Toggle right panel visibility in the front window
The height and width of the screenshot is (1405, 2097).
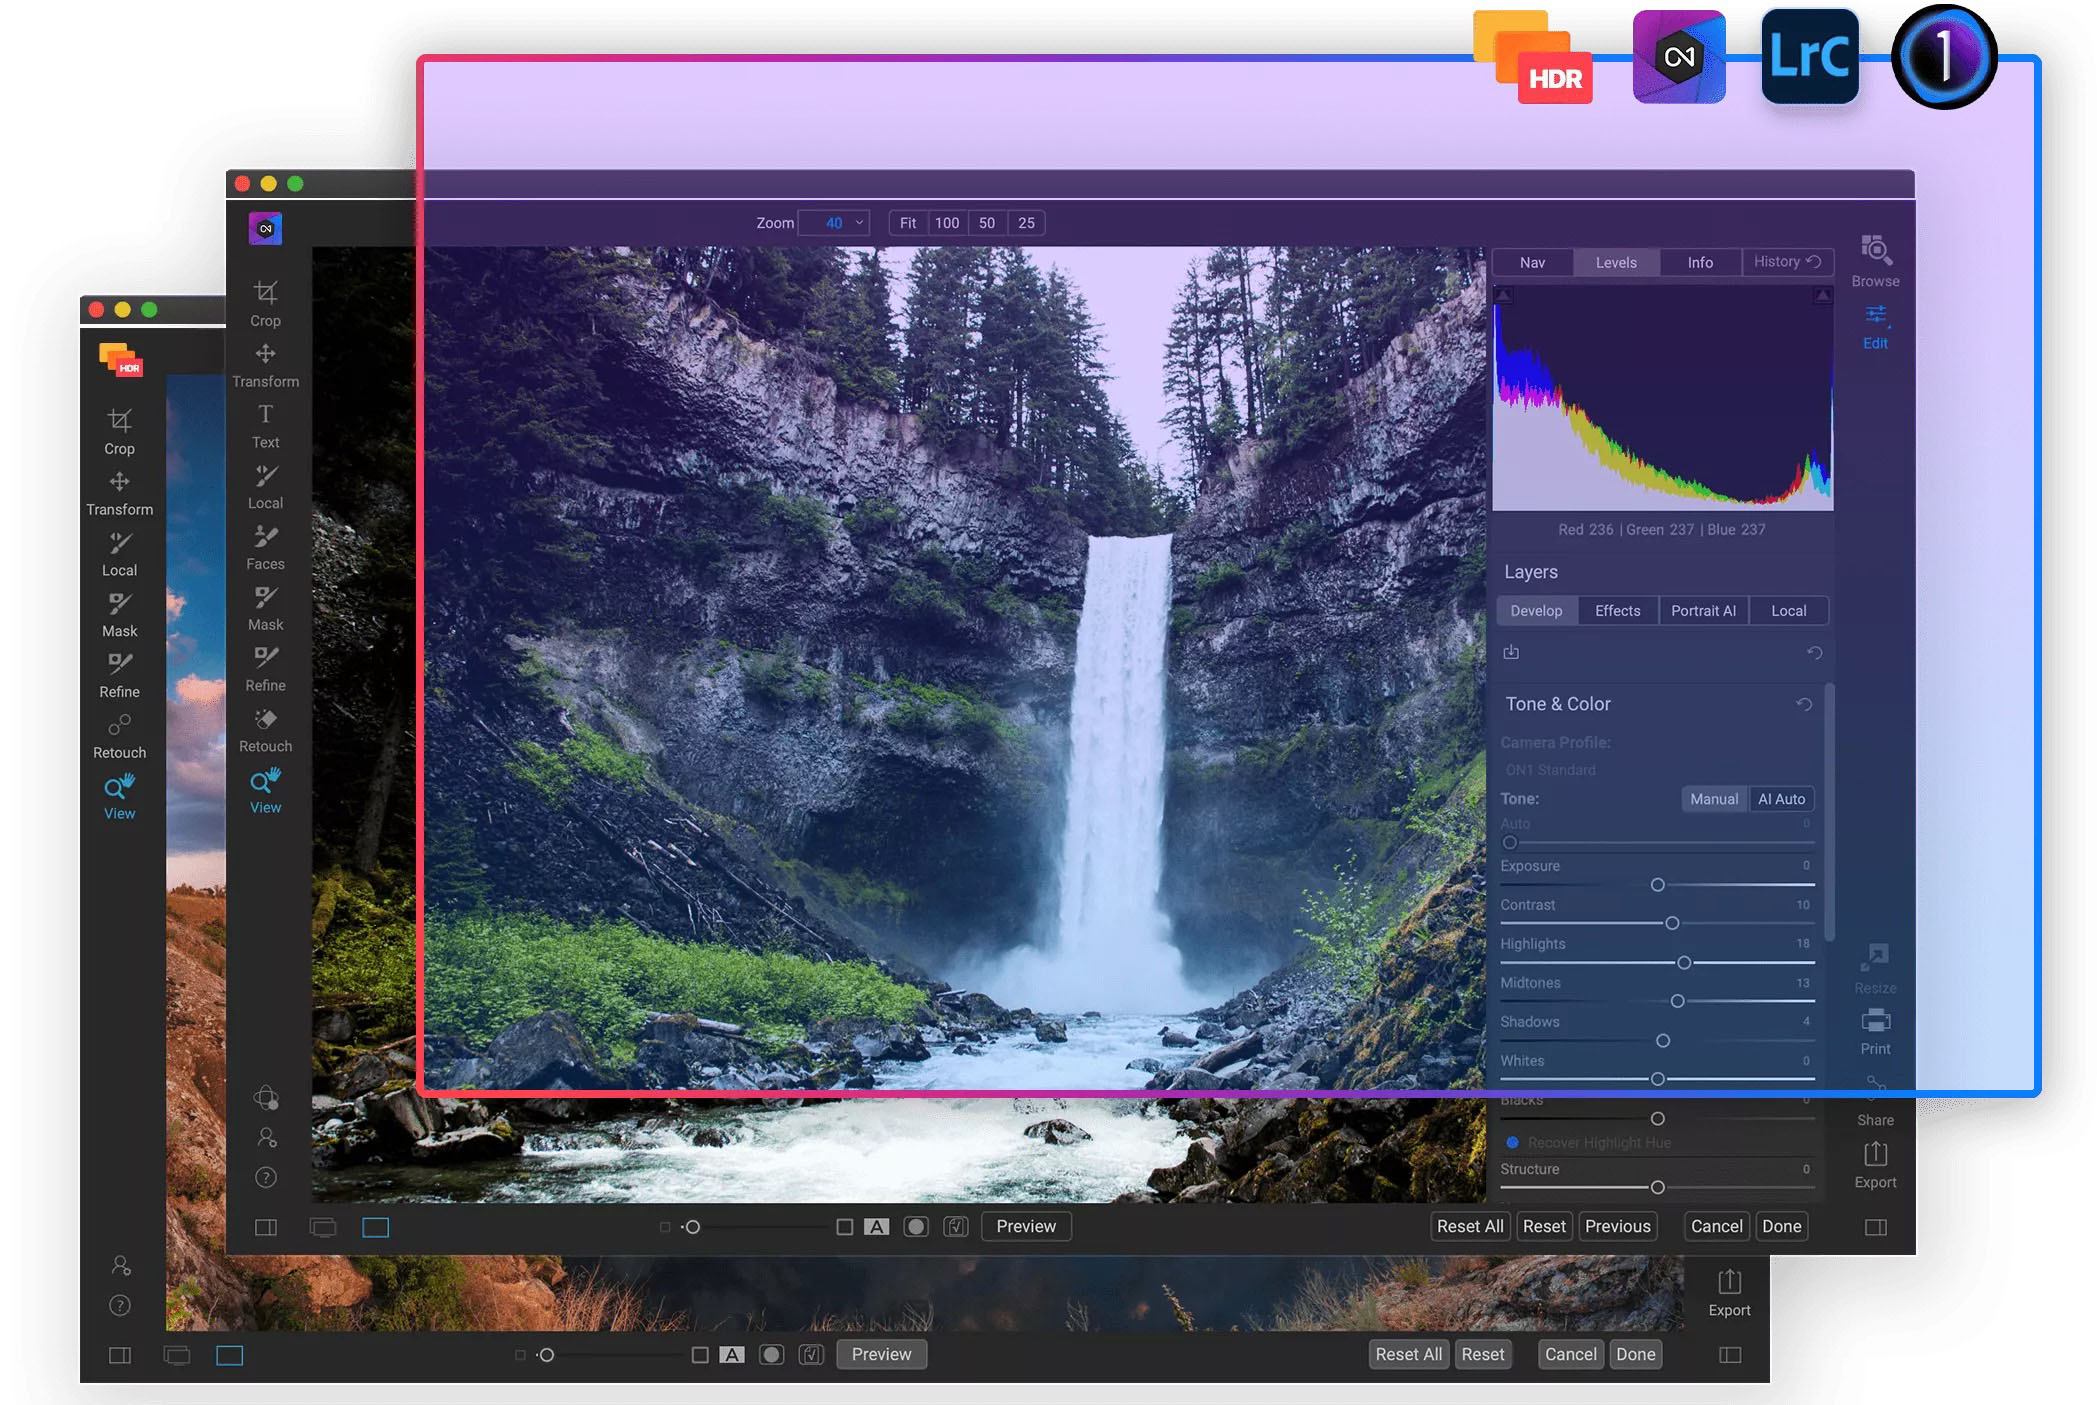pos(1876,1227)
